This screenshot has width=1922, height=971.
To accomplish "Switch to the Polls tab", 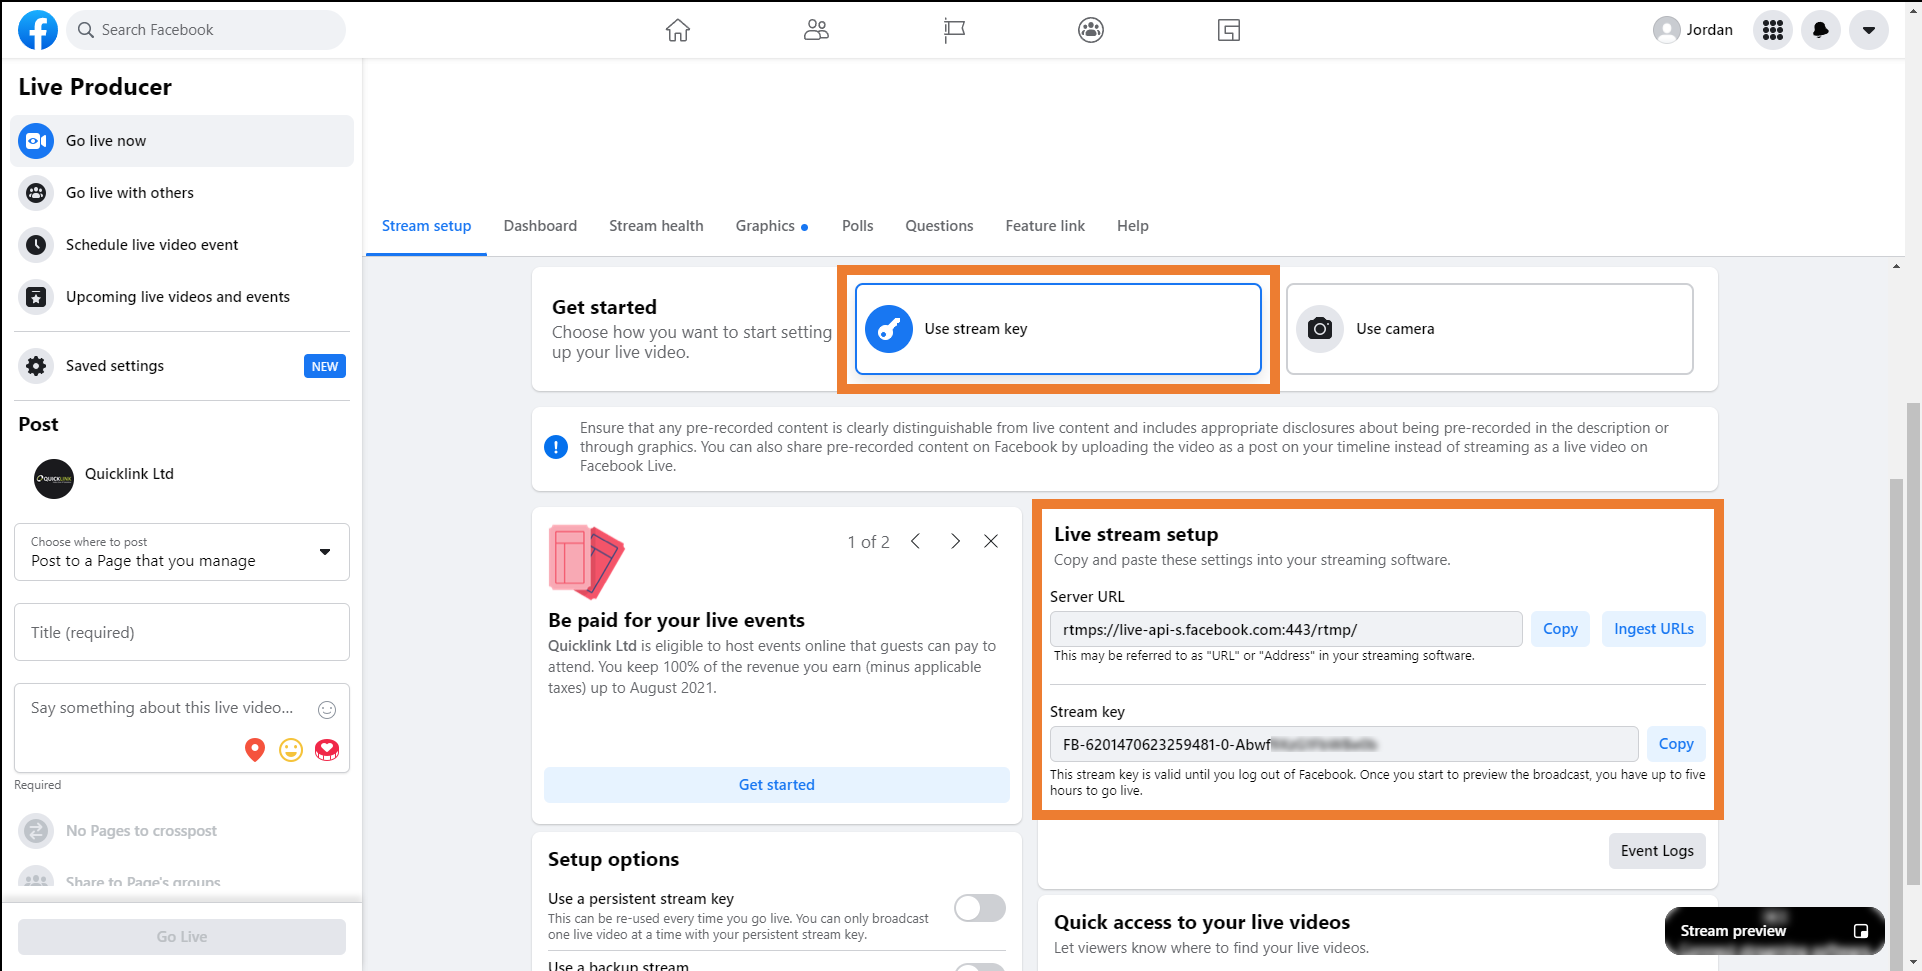I will 857,226.
